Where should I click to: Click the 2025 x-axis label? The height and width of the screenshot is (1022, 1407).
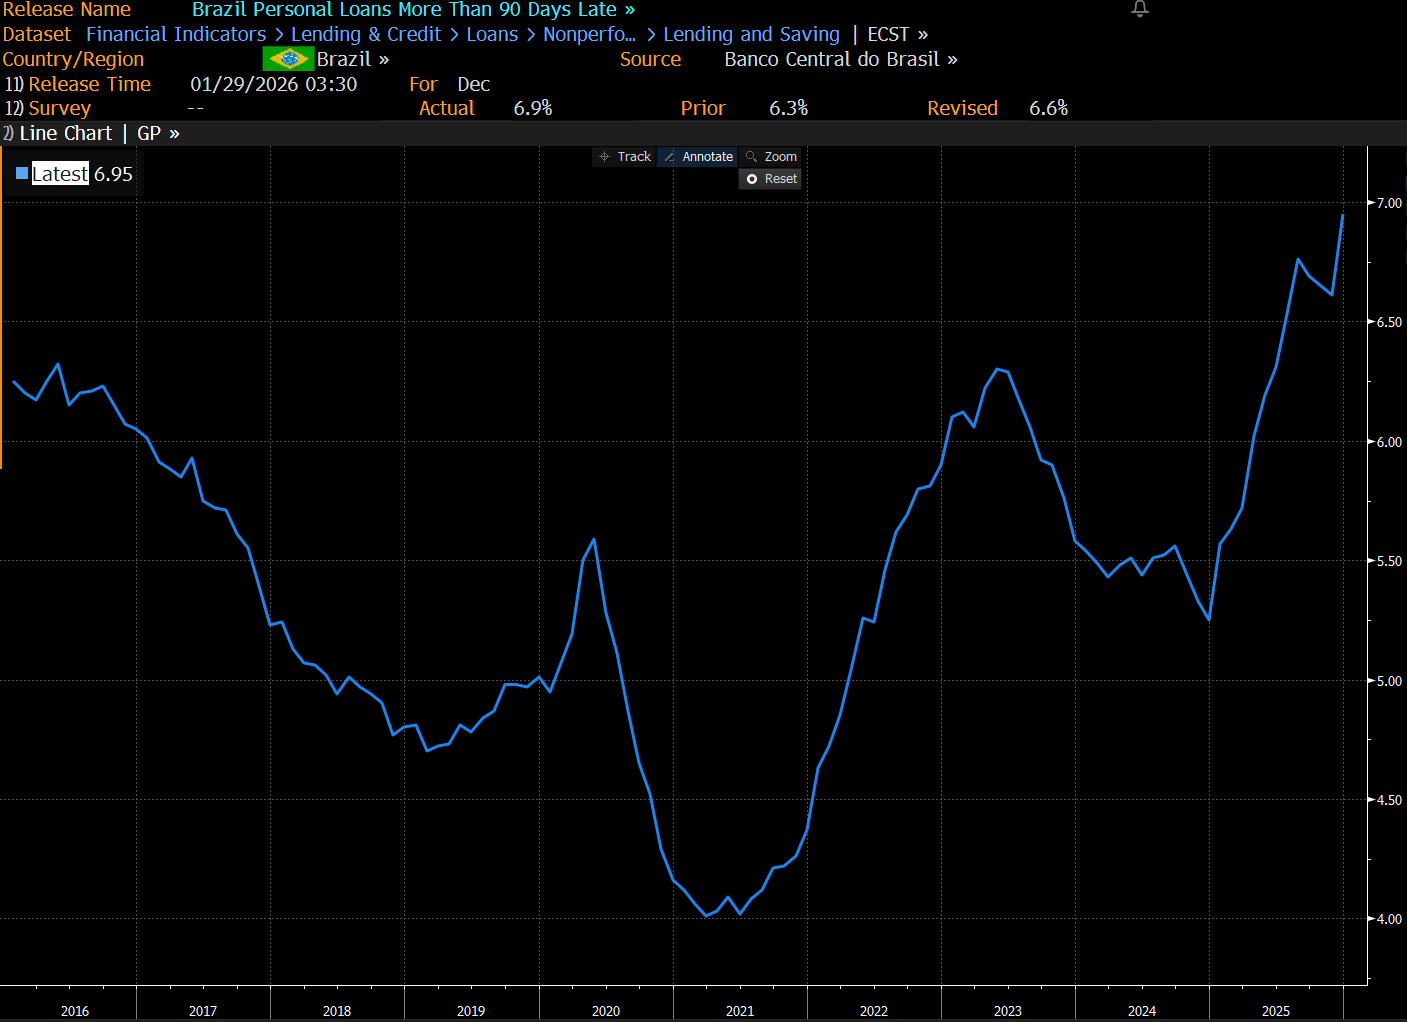(1276, 1011)
